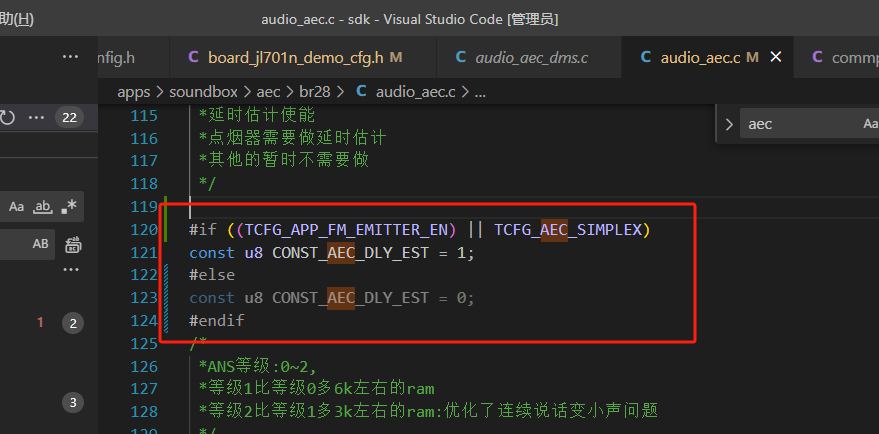879x434 pixels.
Task: Switch to audio_aec_dms.c tab
Action: click(529, 57)
